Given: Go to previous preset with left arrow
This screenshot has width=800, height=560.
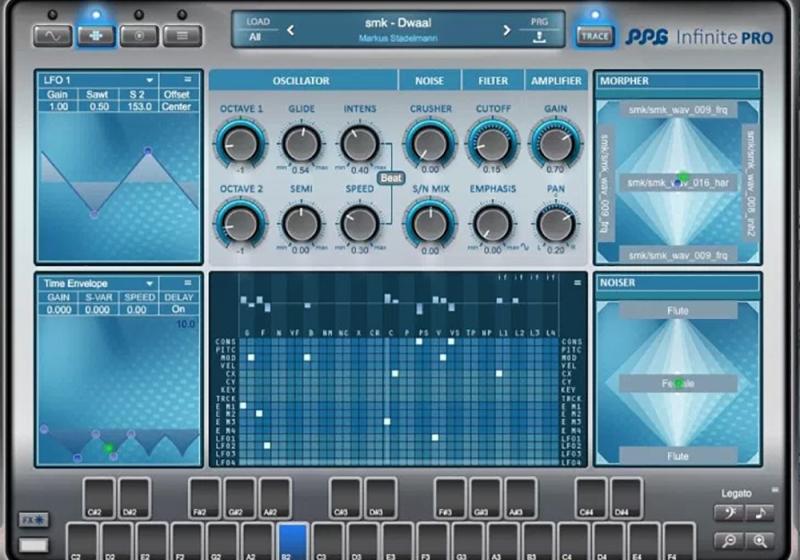Looking at the screenshot, I should coord(291,30).
